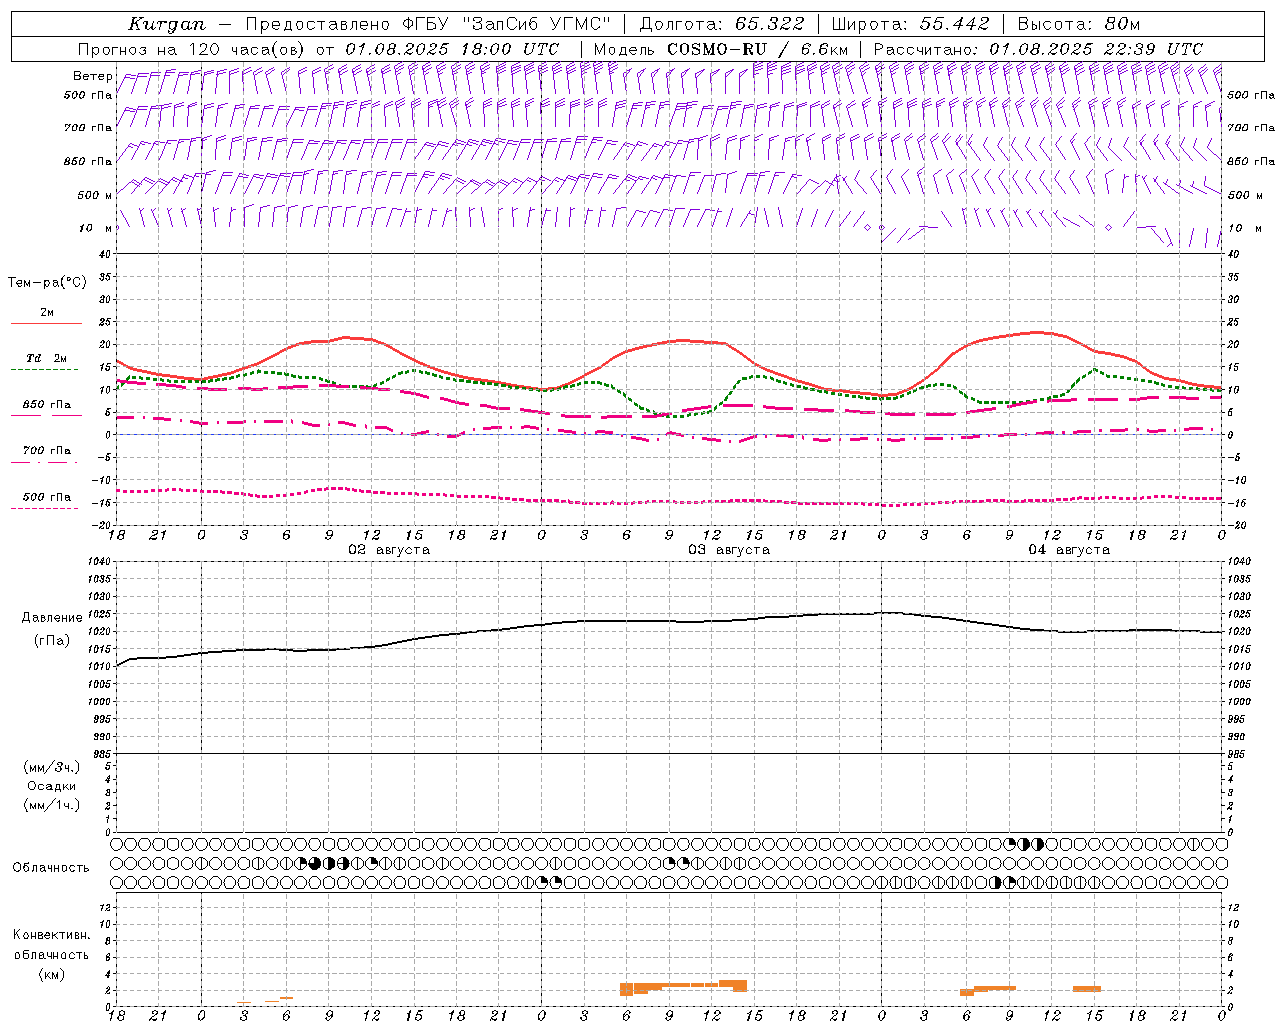Click the latitude value Широта: 55.442
The height and width of the screenshot is (1024, 1280).
(911, 24)
